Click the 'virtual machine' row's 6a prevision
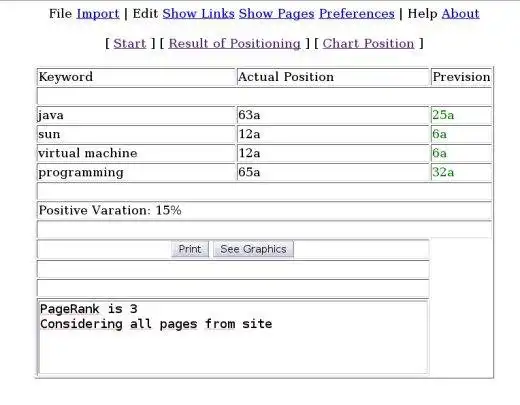The width and height of the screenshot is (520, 405). click(439, 153)
